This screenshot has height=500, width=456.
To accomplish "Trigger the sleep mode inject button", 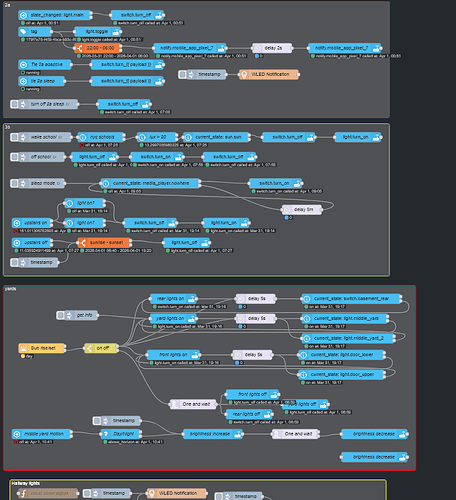I will tap(14, 183).
